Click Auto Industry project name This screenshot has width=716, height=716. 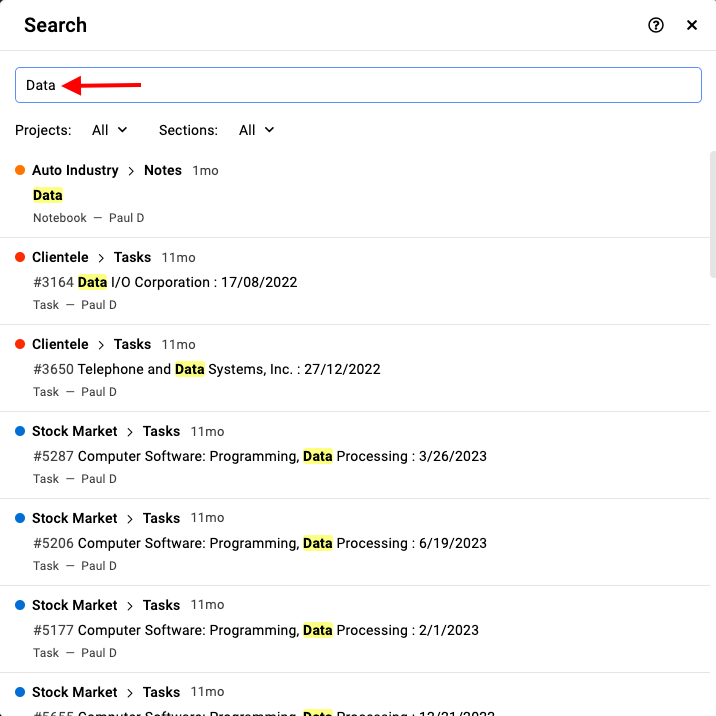[x=75, y=170]
